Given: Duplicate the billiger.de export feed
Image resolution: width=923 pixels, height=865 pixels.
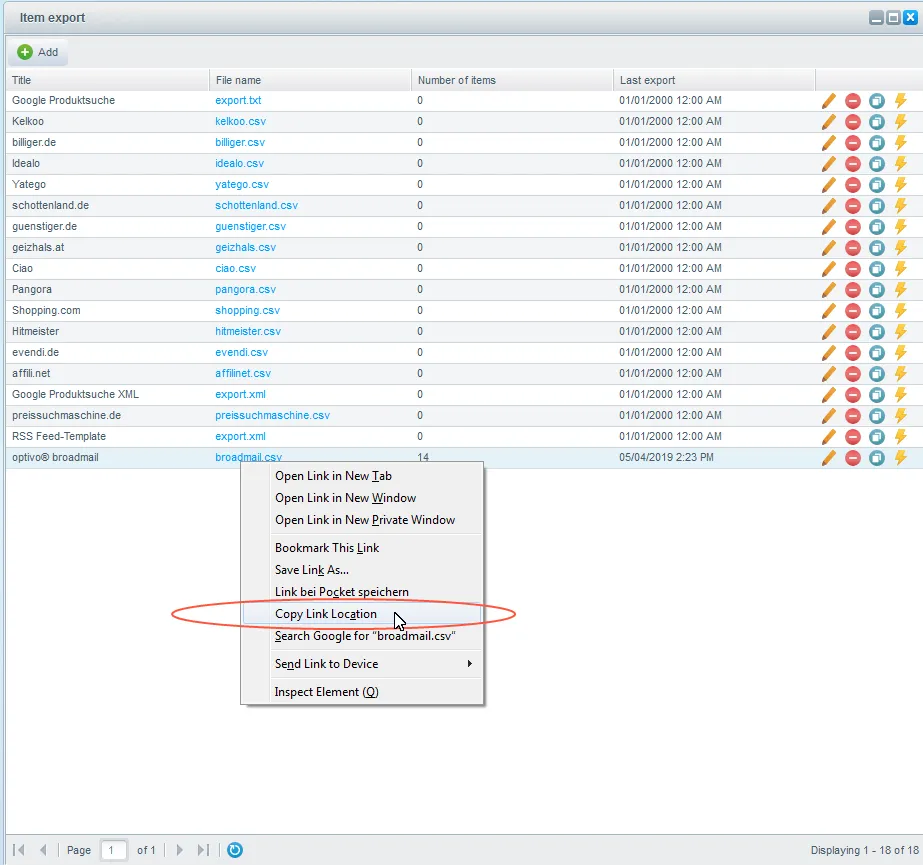Looking at the screenshot, I should coord(876,143).
